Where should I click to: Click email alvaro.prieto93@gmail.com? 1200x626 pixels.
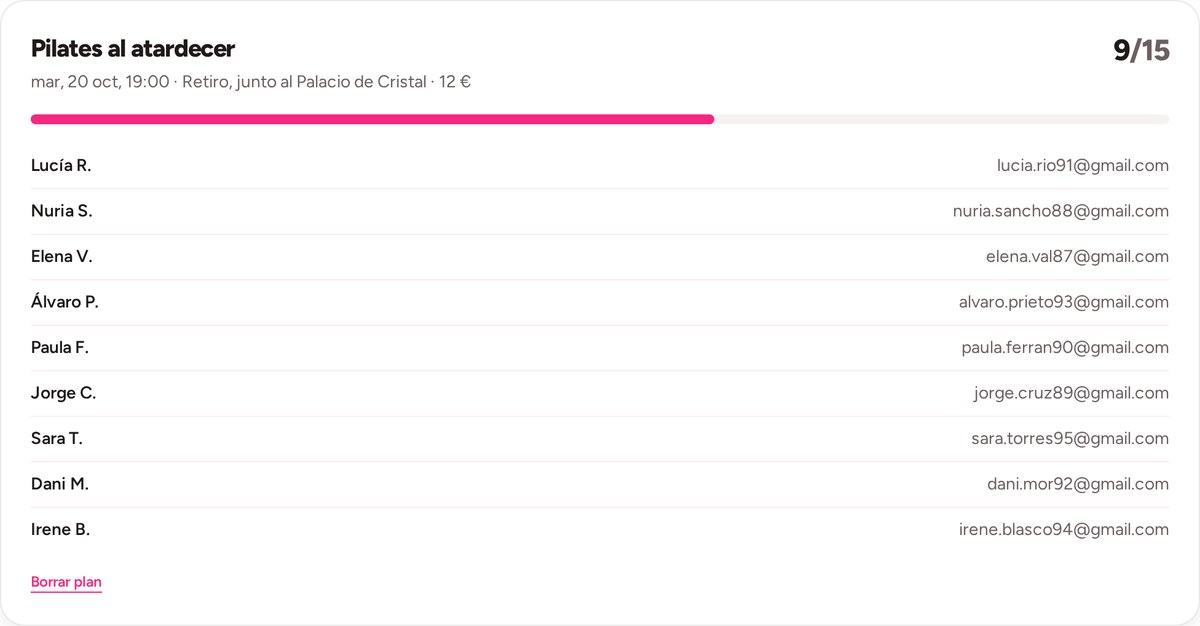point(1064,302)
